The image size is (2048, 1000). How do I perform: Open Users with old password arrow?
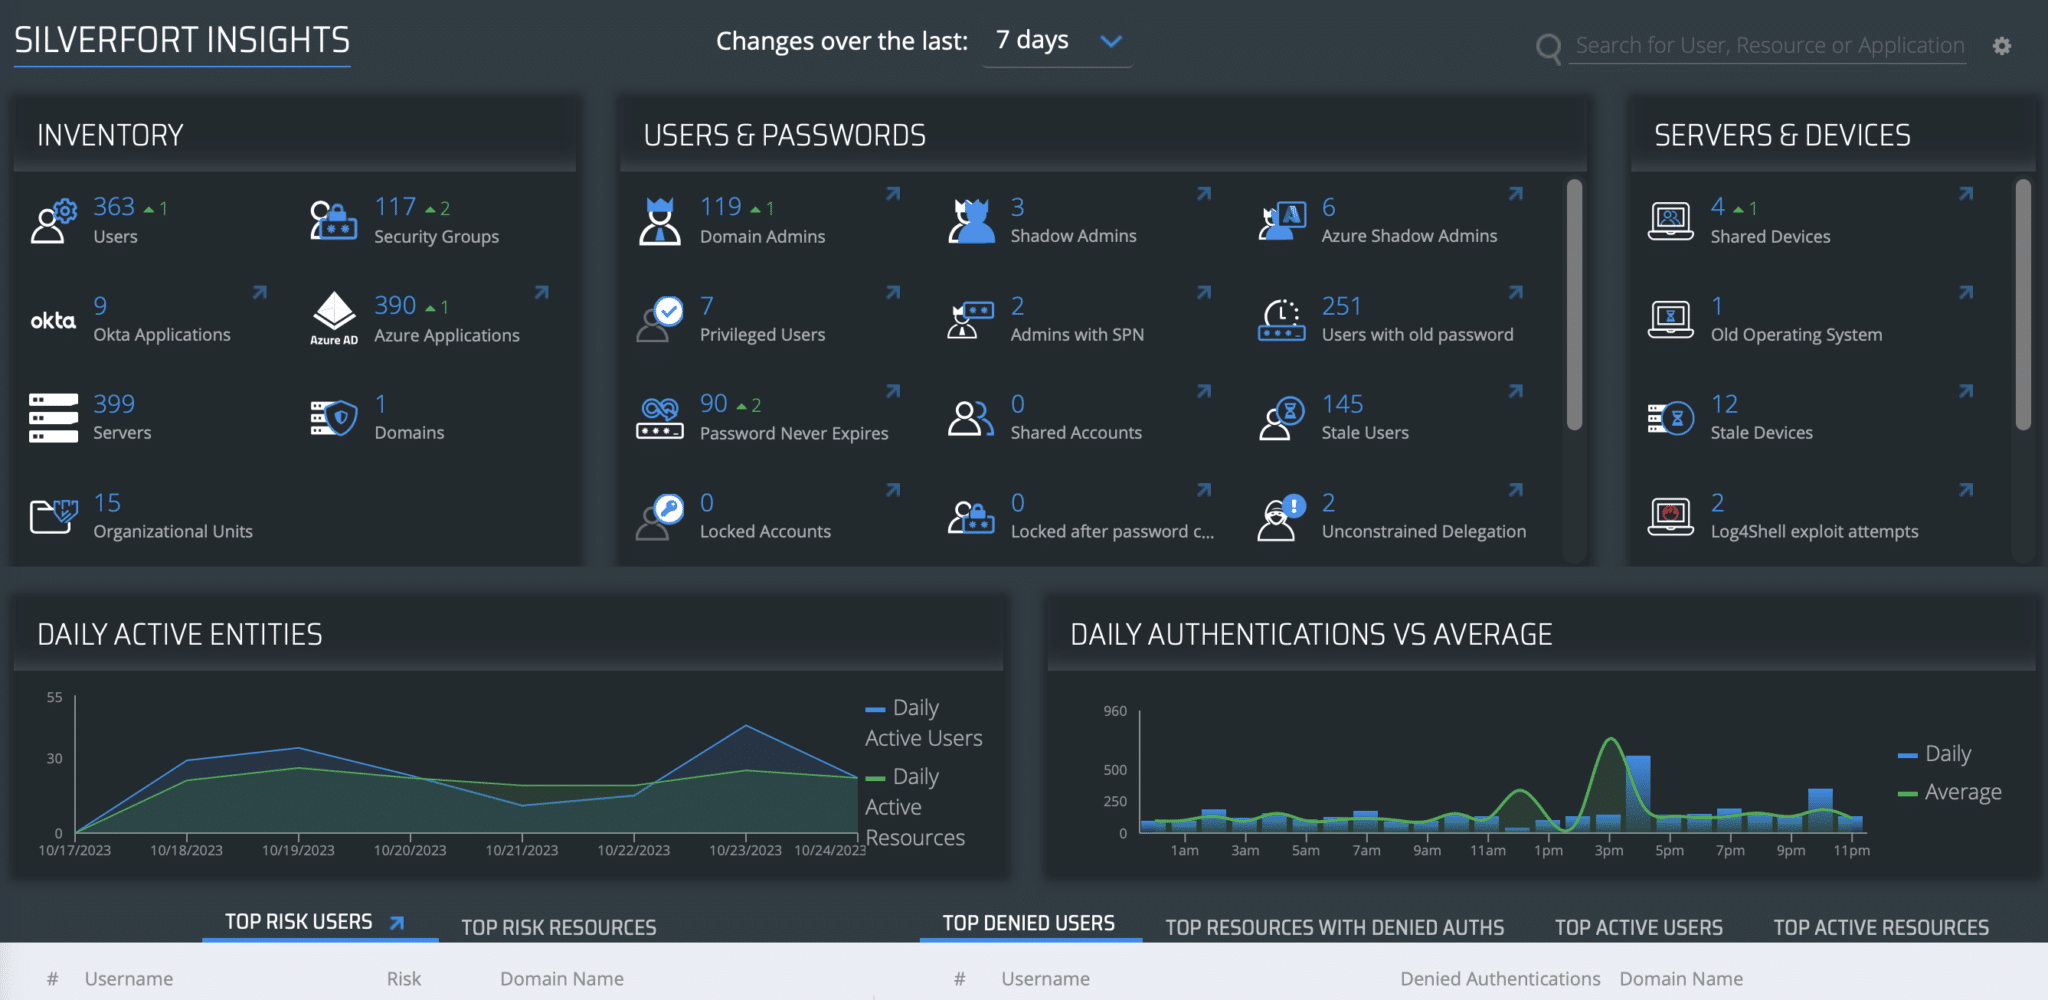1516,293
